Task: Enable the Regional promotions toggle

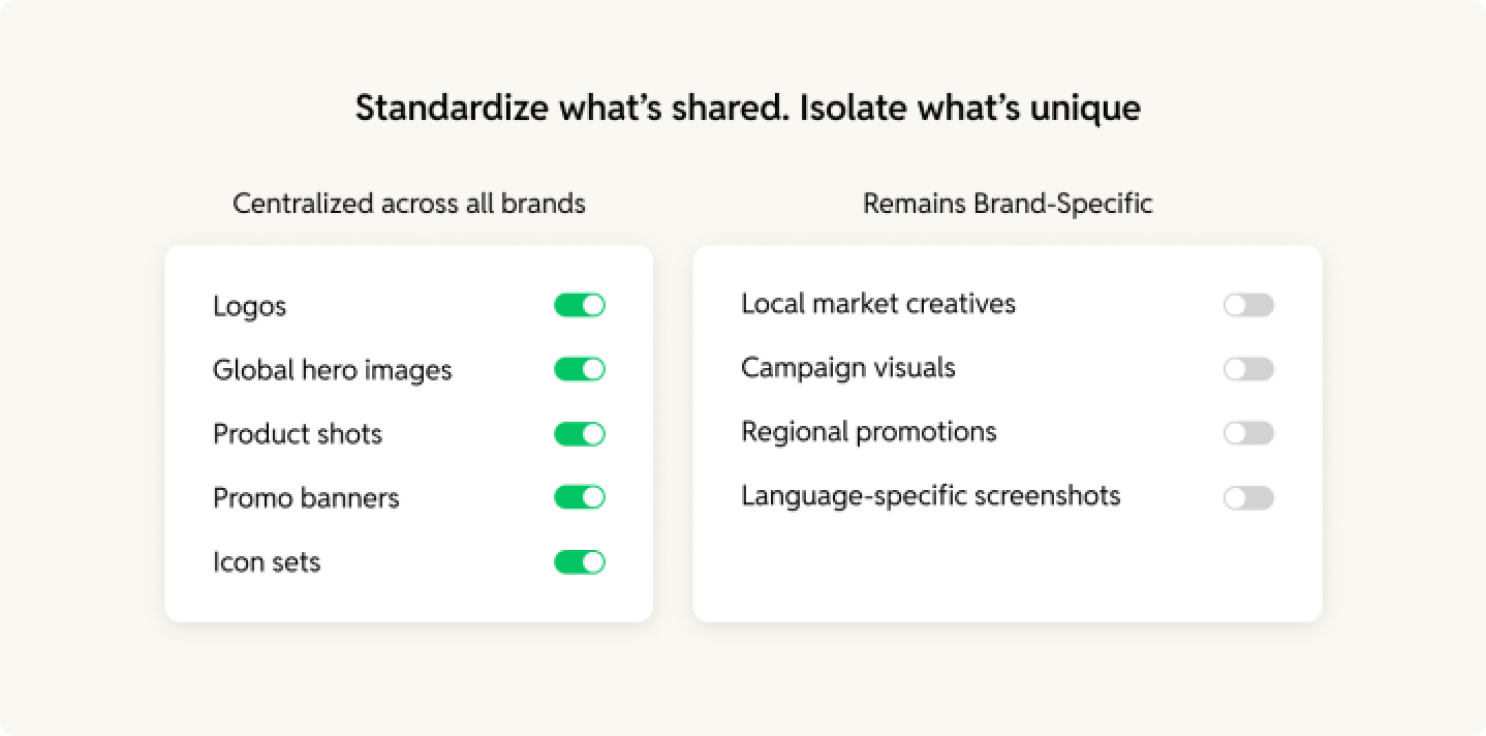Action: pyautogui.click(x=1248, y=433)
